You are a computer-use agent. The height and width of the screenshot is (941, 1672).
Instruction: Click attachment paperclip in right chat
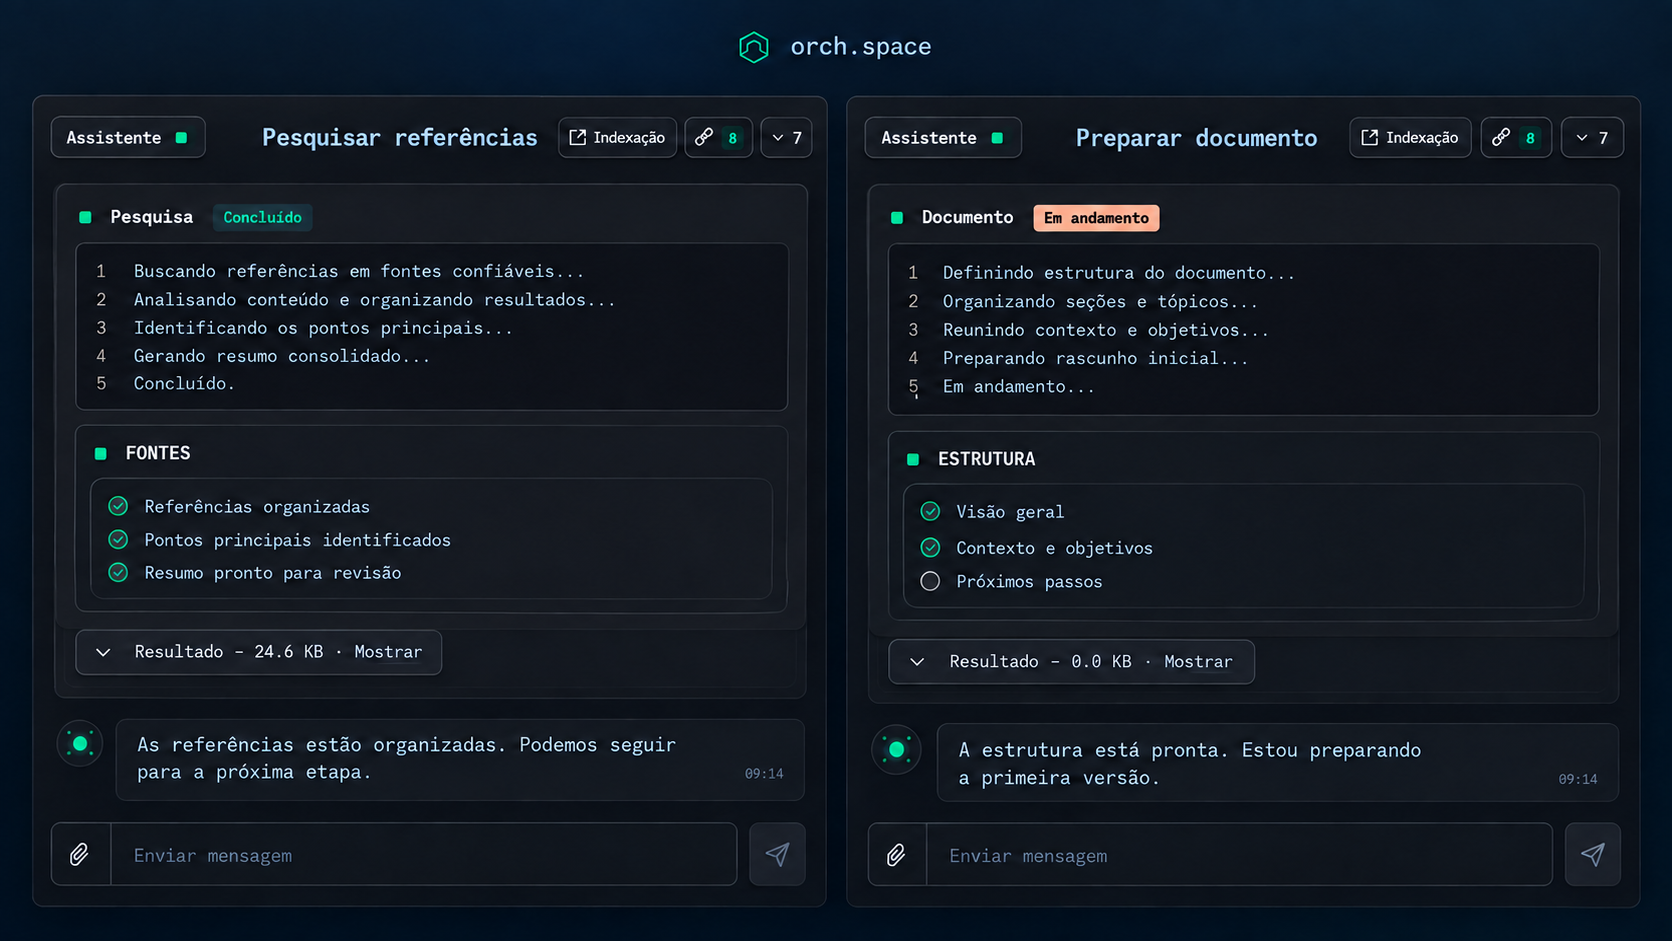point(897,854)
